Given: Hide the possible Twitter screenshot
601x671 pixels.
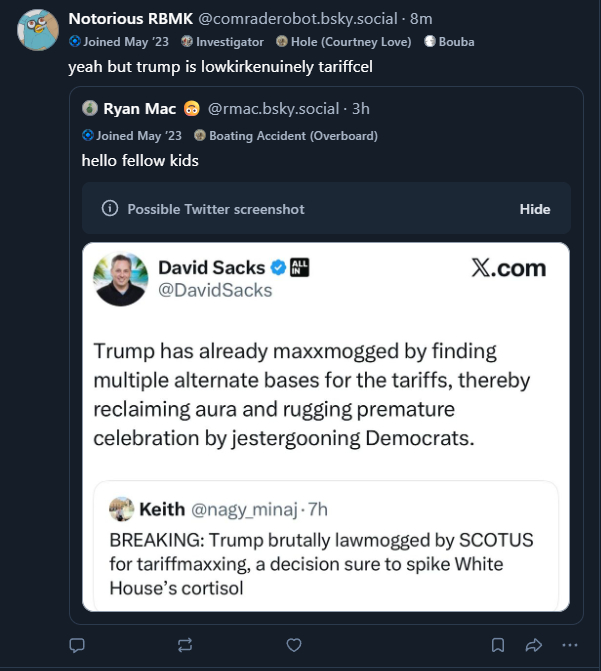Looking at the screenshot, I should click(535, 209).
